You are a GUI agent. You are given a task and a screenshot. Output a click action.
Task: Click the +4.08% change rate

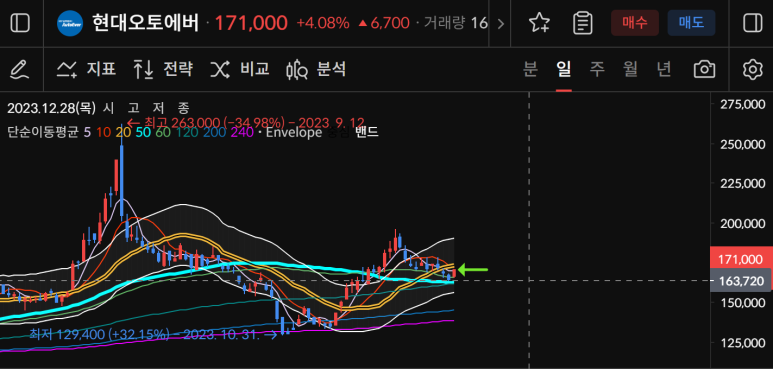pos(323,23)
